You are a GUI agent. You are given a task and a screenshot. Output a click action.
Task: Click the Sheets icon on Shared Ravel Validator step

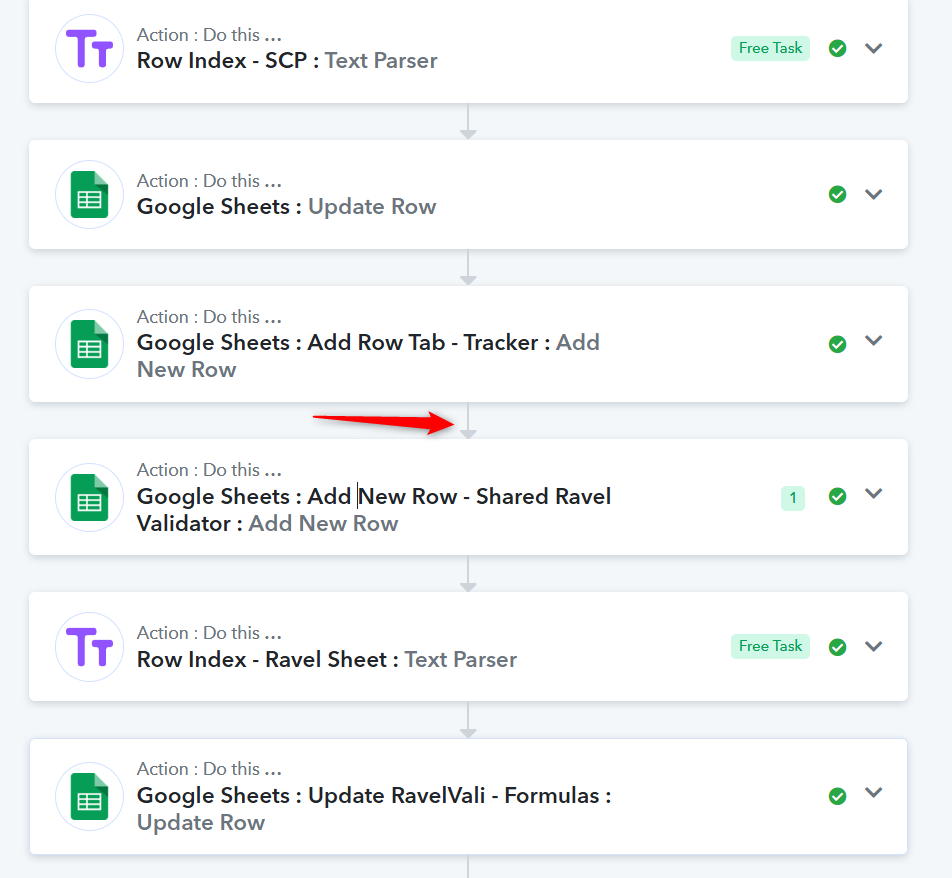click(x=89, y=497)
